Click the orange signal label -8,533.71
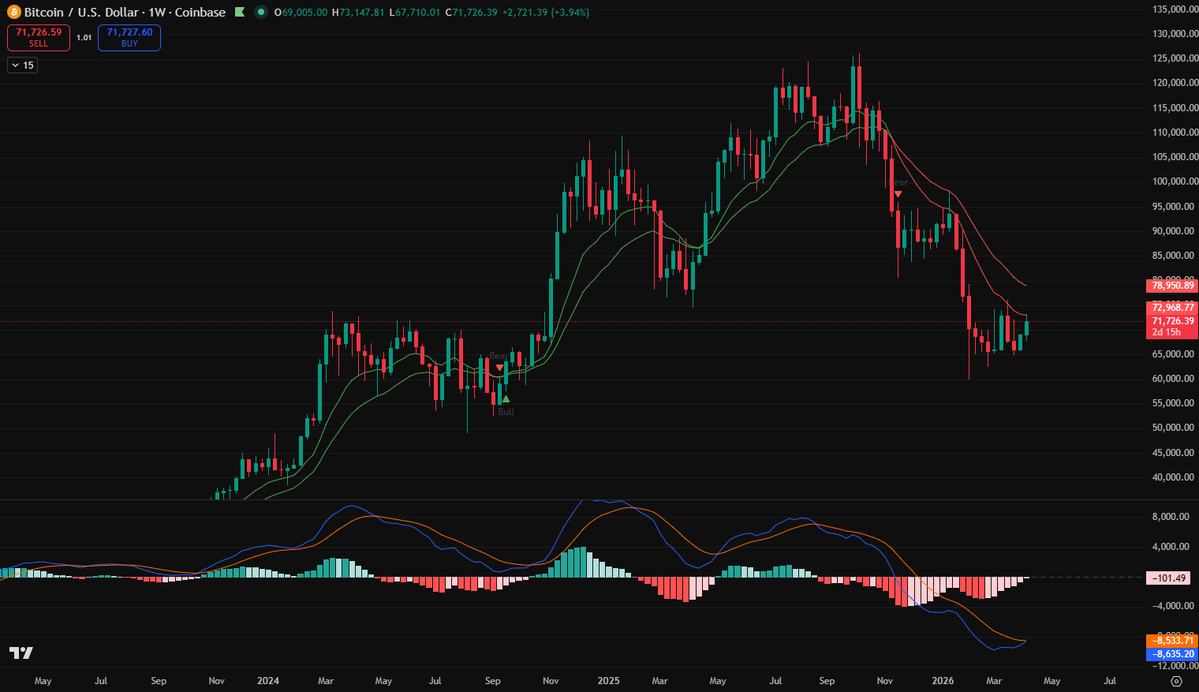1199x692 pixels. (x=1172, y=641)
